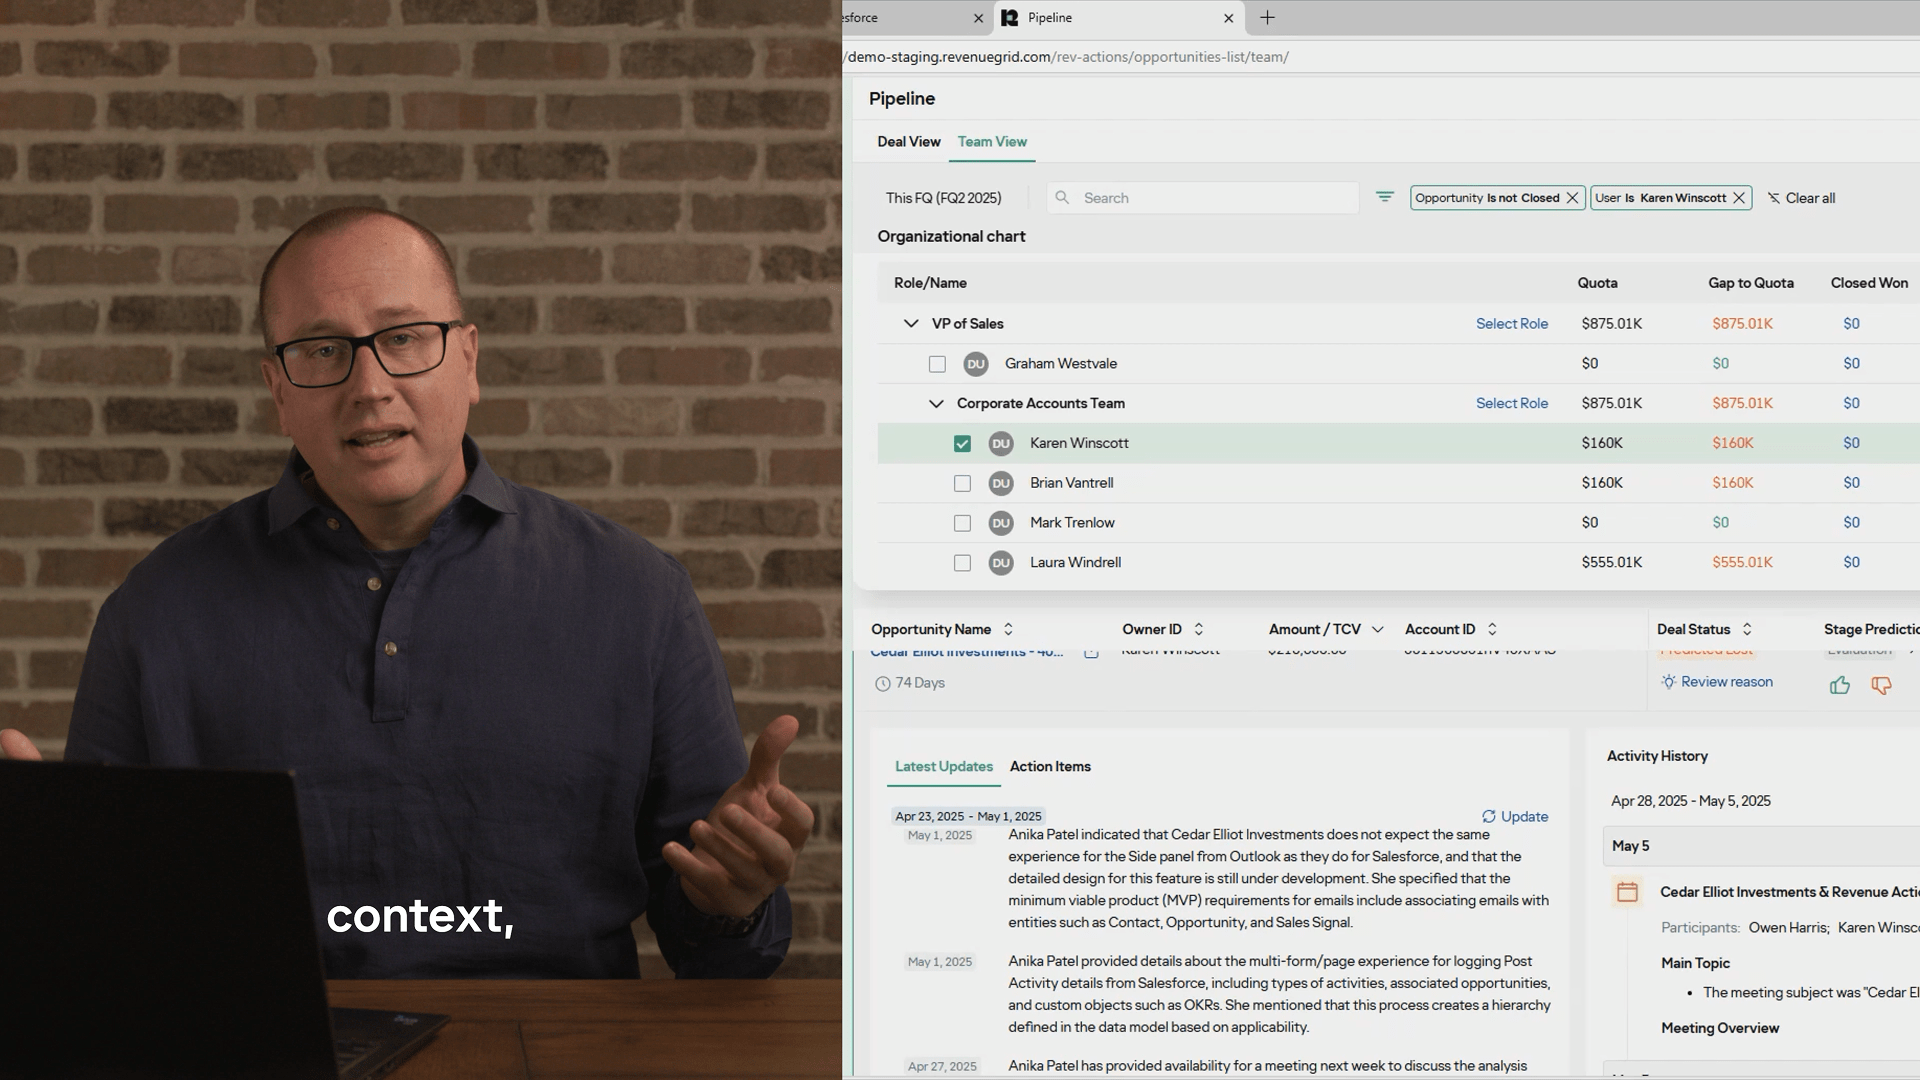Click the Revenue Grid favicon on the Pipeline tab

(x=1009, y=18)
